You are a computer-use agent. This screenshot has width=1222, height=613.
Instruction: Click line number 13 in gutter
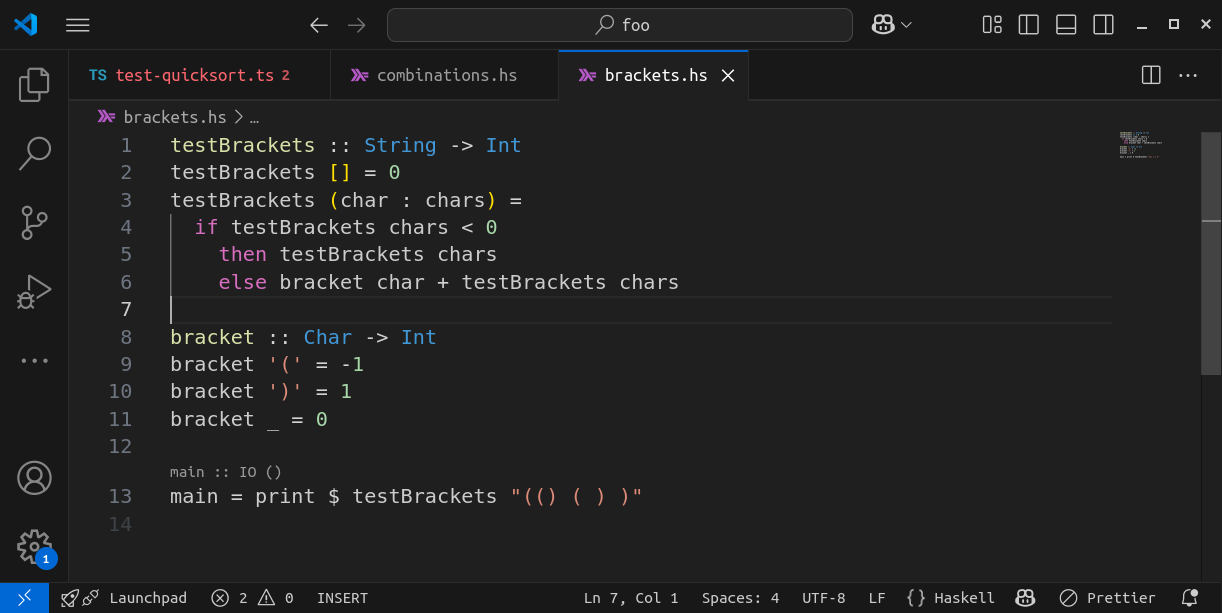(120, 497)
